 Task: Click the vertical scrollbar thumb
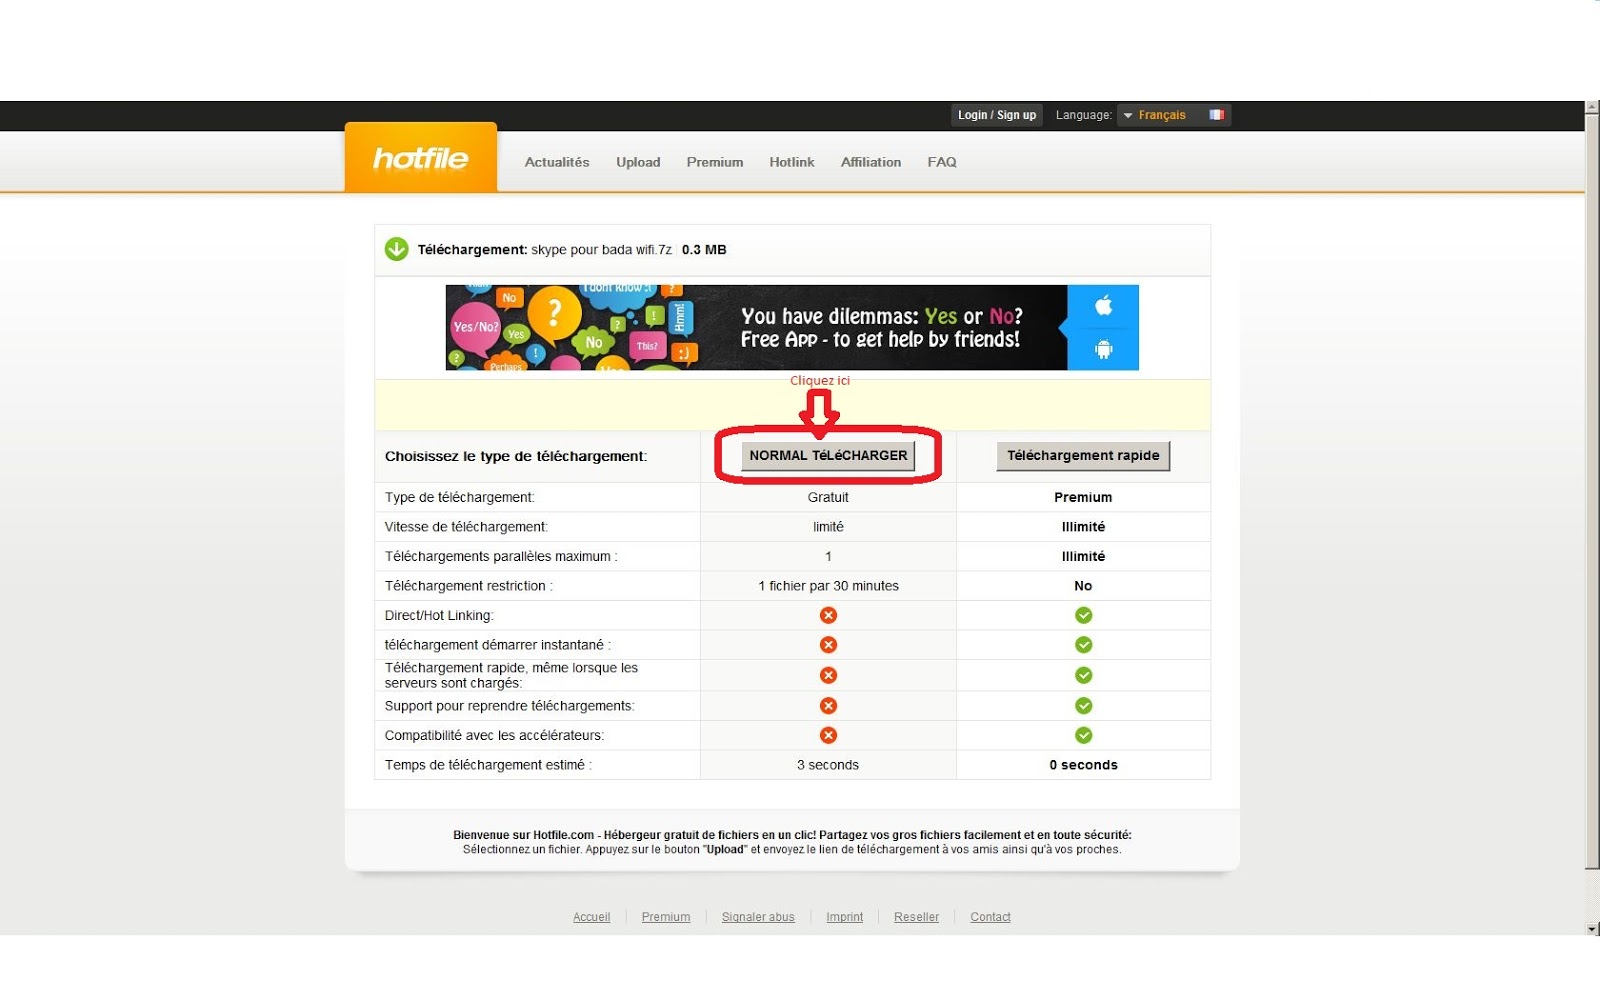pyautogui.click(x=1592, y=490)
